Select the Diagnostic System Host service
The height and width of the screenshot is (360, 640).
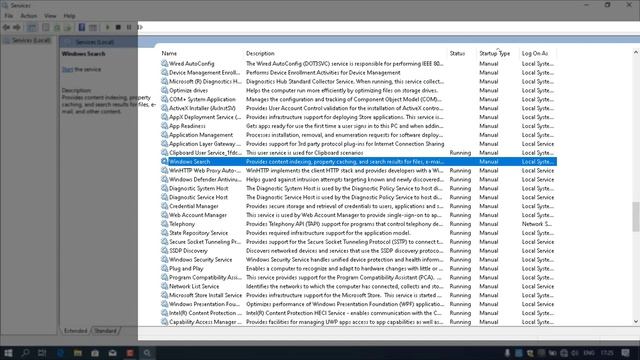[358, 188]
